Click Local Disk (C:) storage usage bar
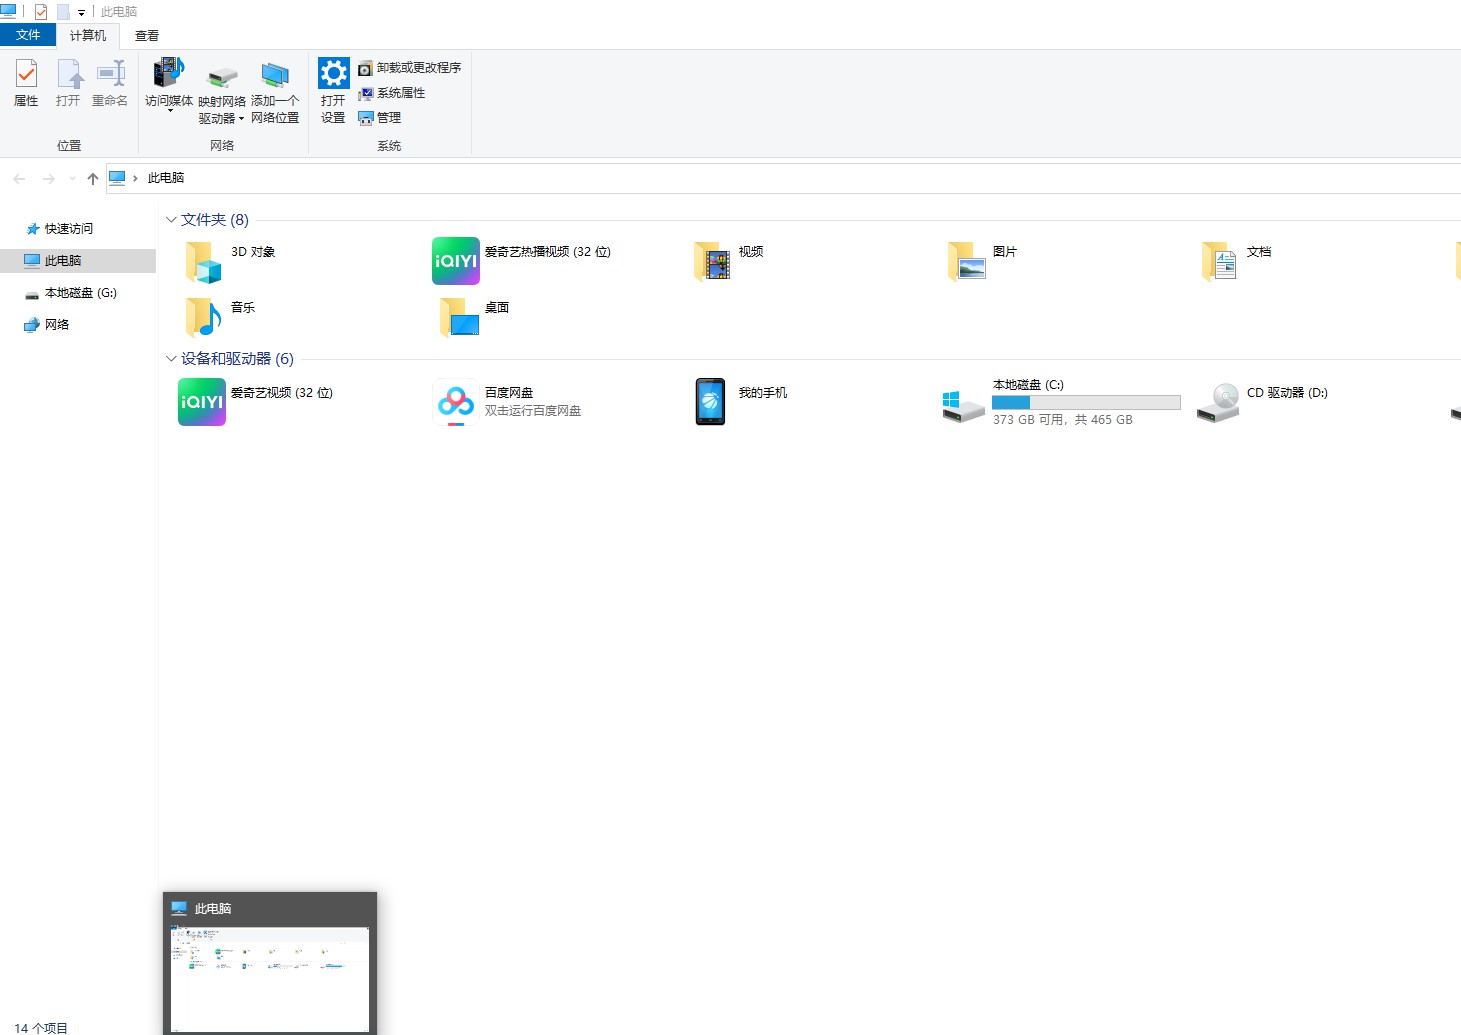This screenshot has width=1461, height=1035. 1086,402
